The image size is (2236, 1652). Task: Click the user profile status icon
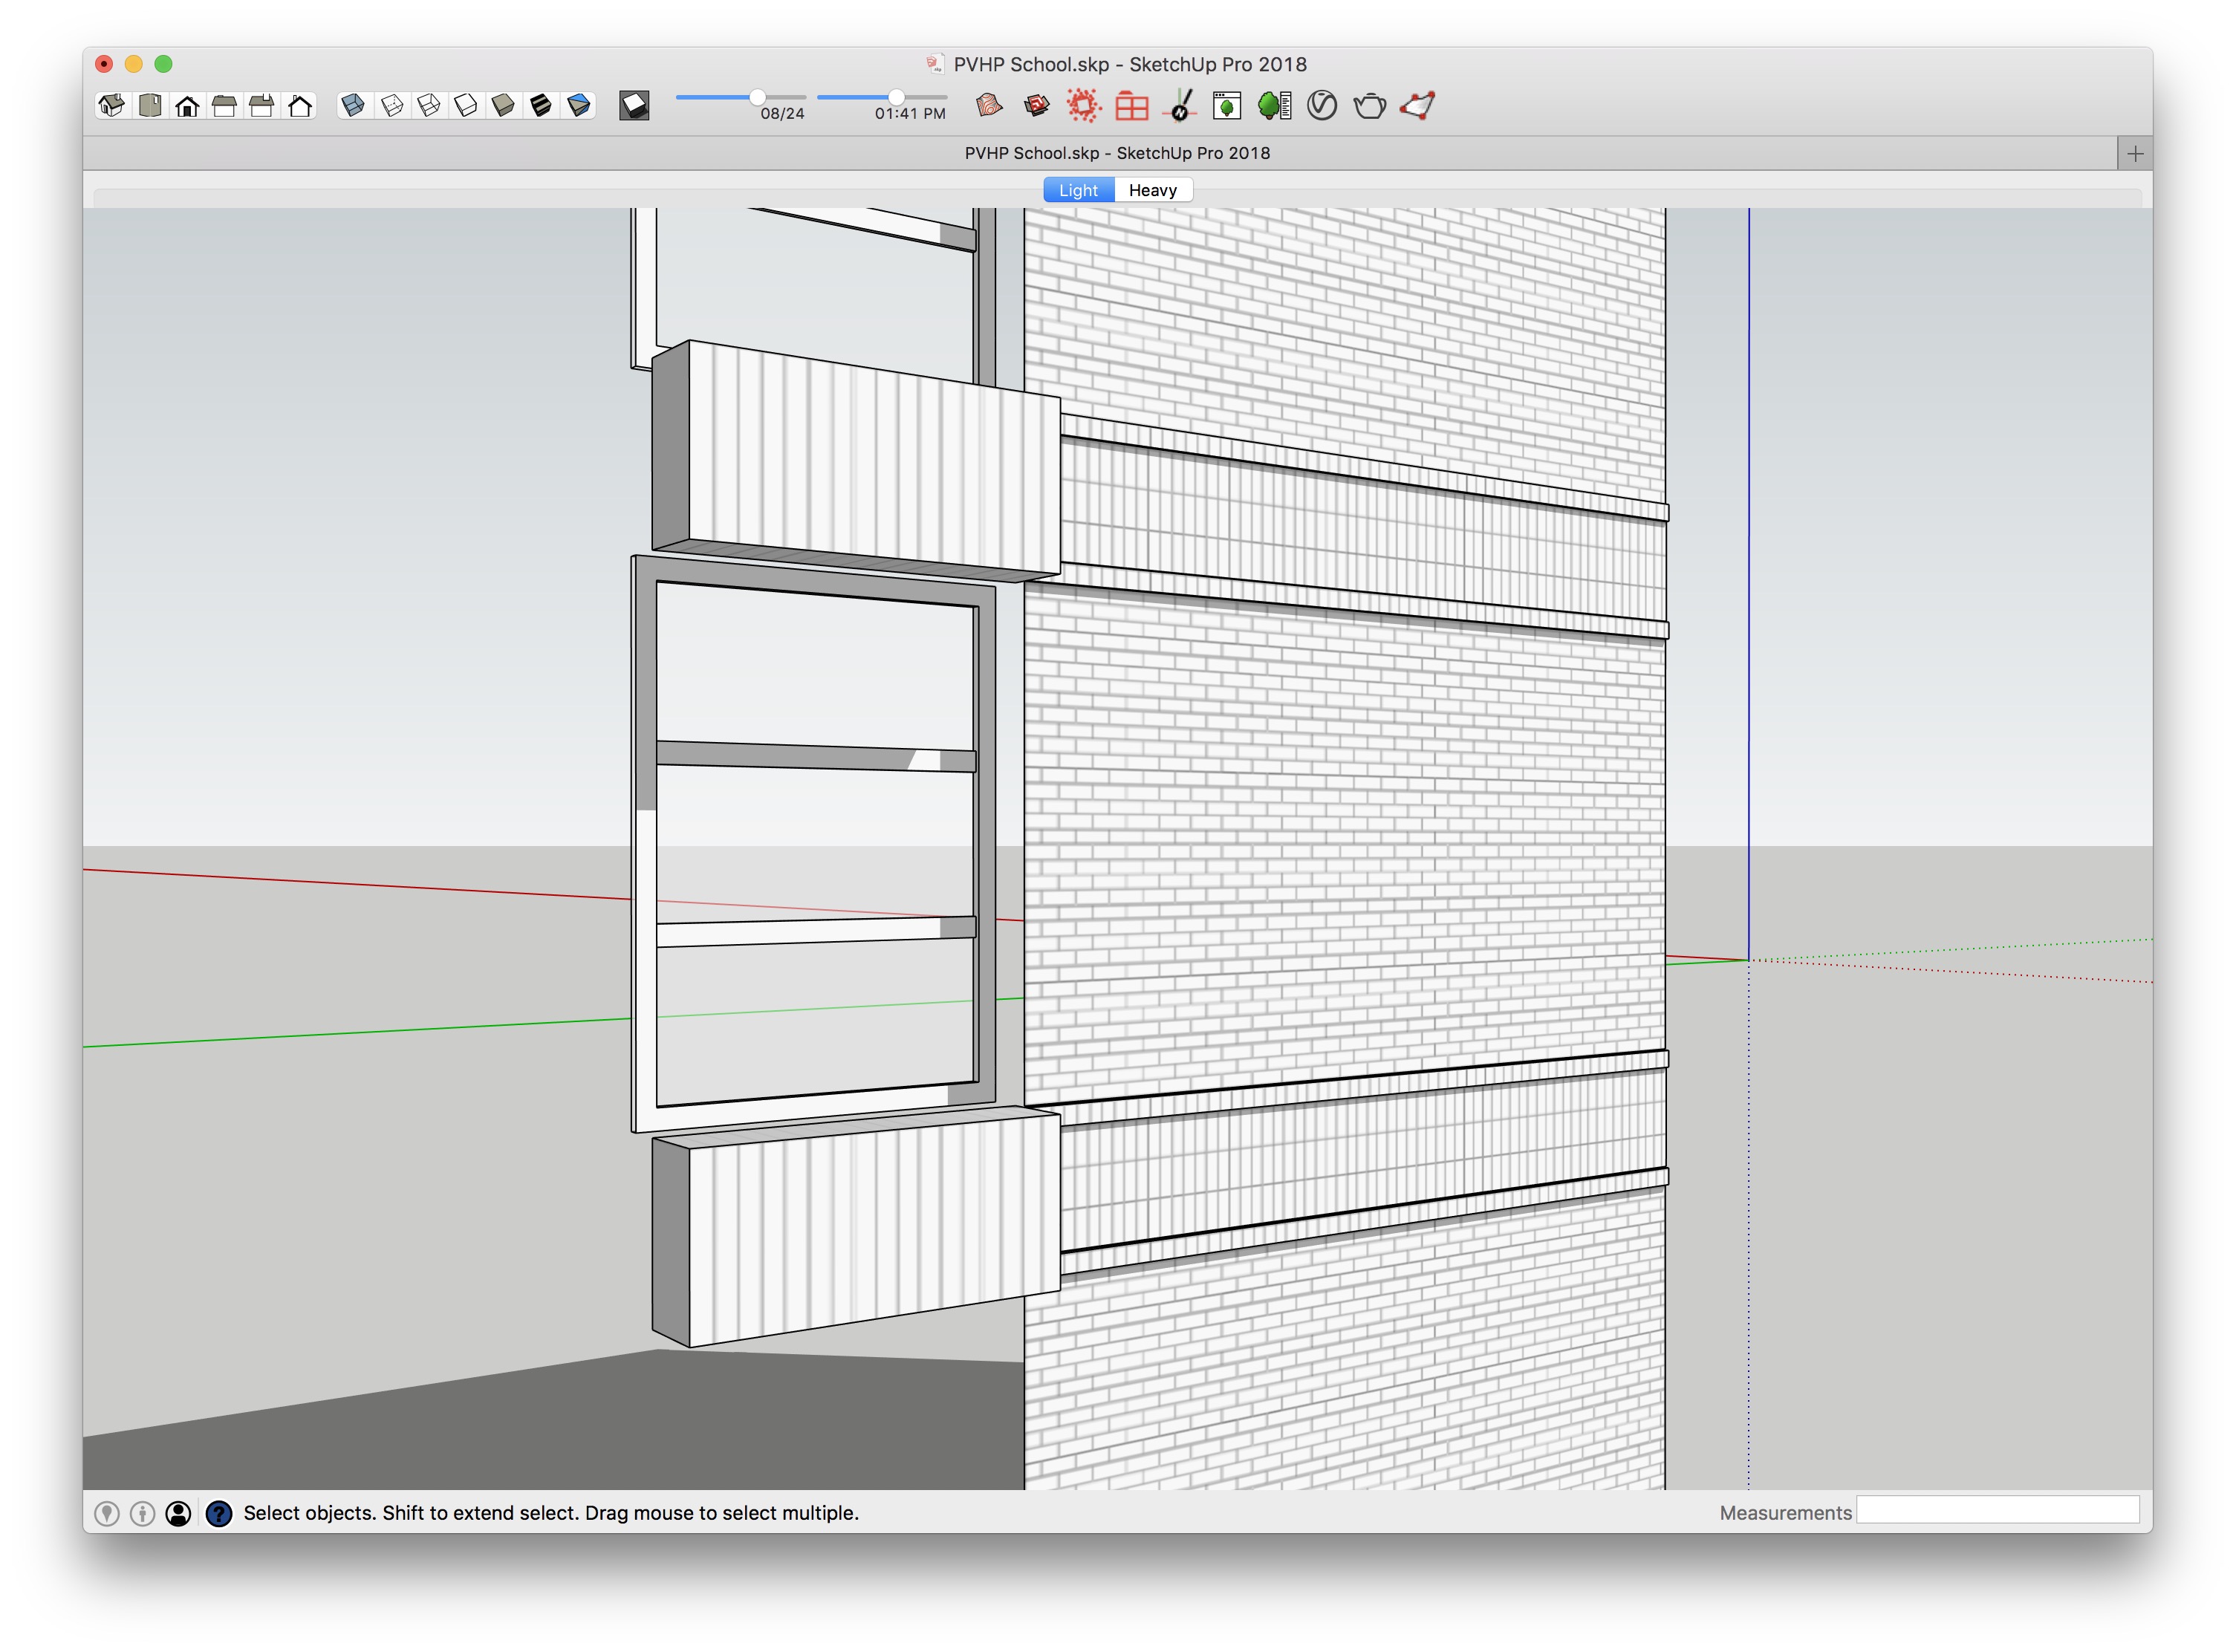click(x=178, y=1513)
